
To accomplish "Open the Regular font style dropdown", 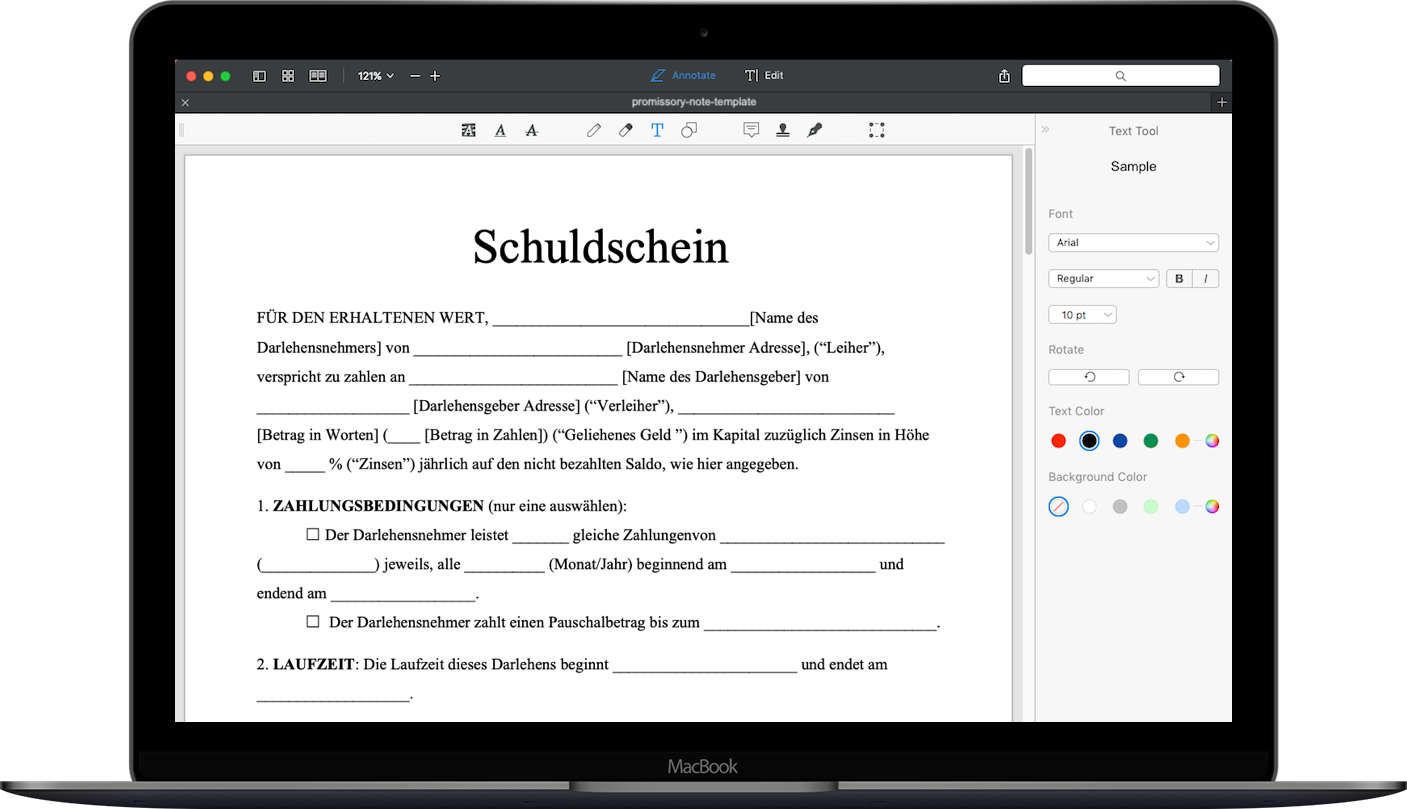I will (1103, 279).
